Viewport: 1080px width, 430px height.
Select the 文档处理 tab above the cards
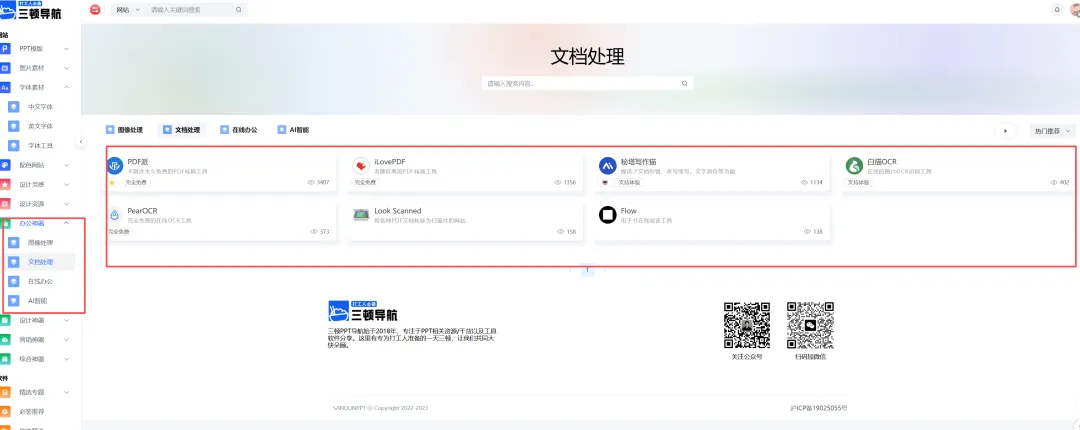182,130
